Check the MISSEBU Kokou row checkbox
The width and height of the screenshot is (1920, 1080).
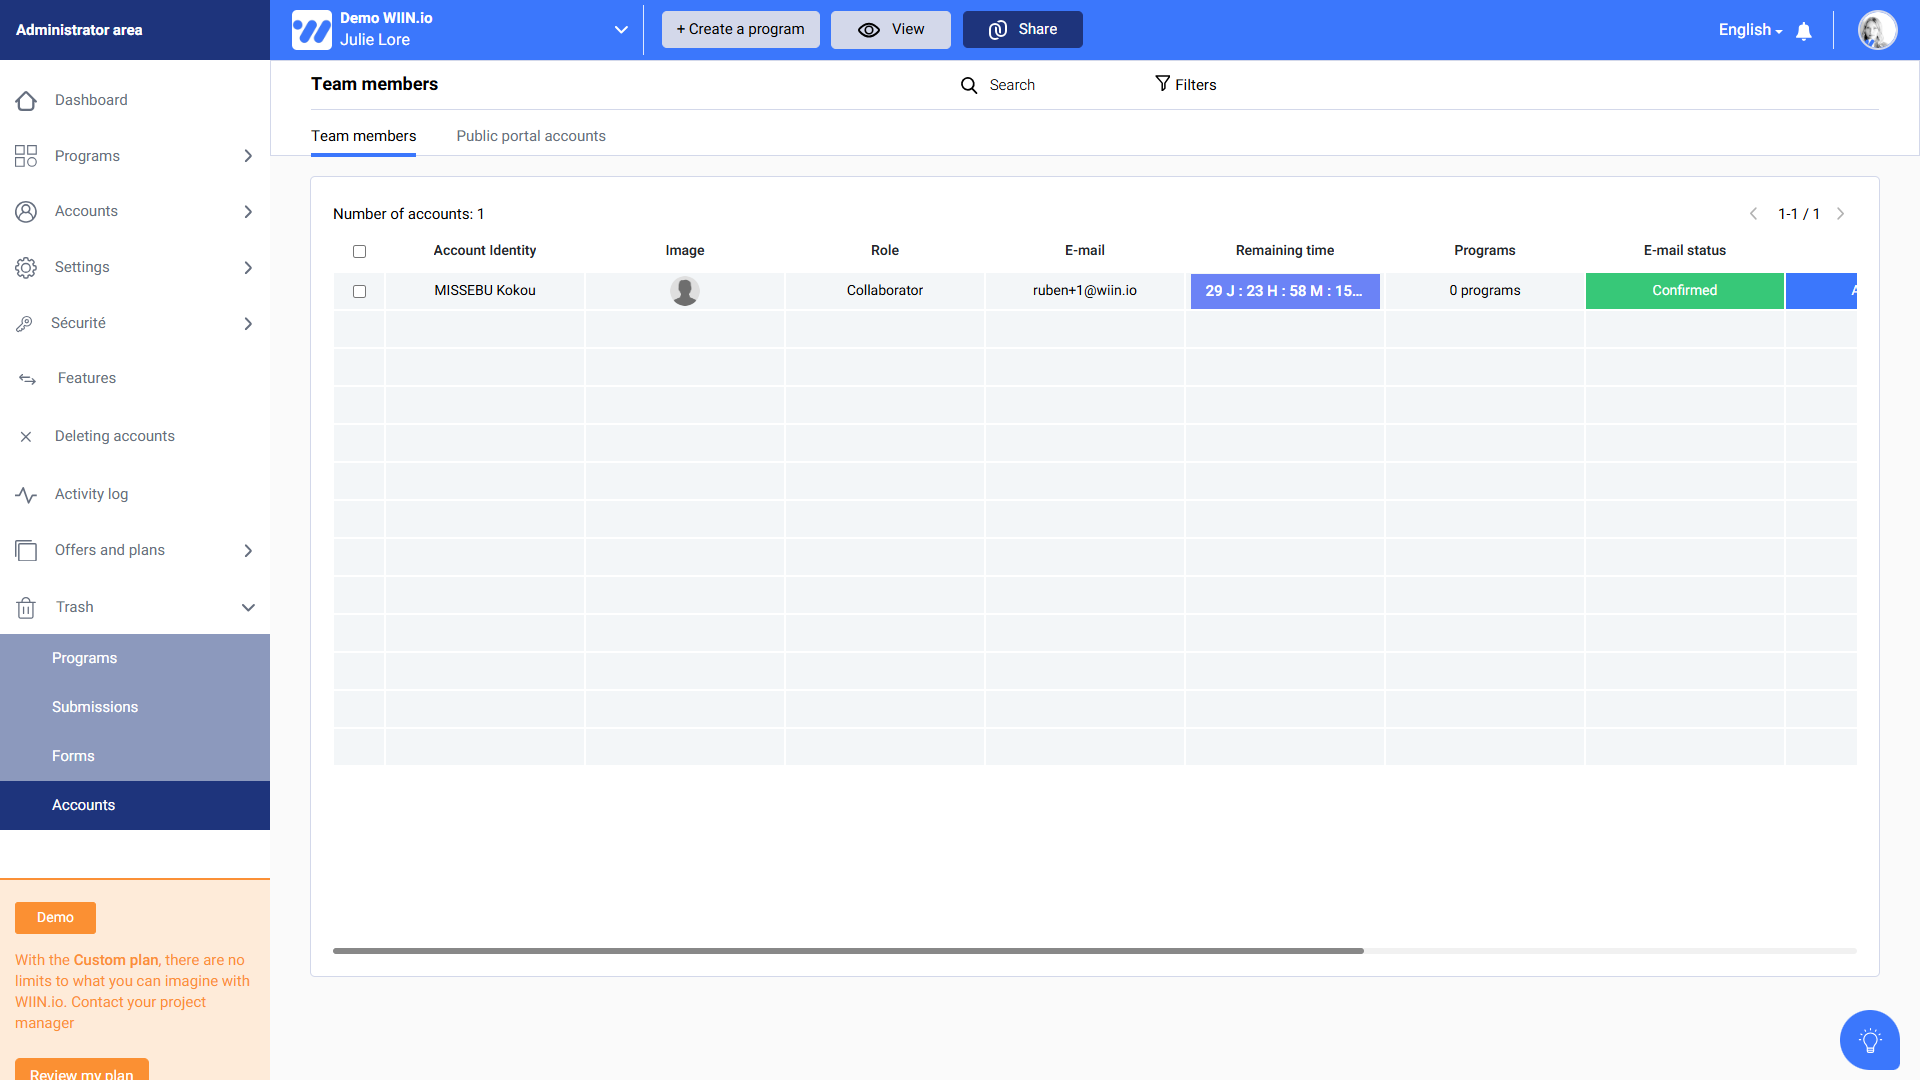pyautogui.click(x=359, y=292)
